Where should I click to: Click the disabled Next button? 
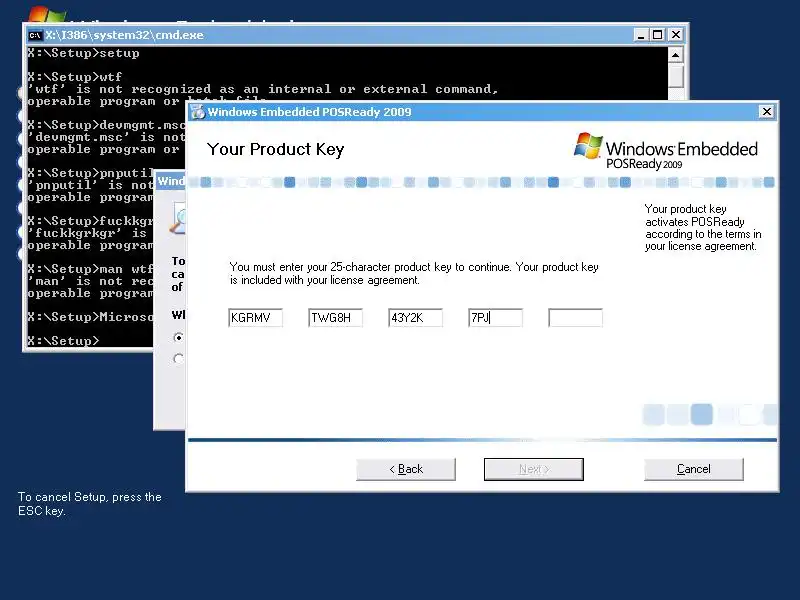[534, 469]
